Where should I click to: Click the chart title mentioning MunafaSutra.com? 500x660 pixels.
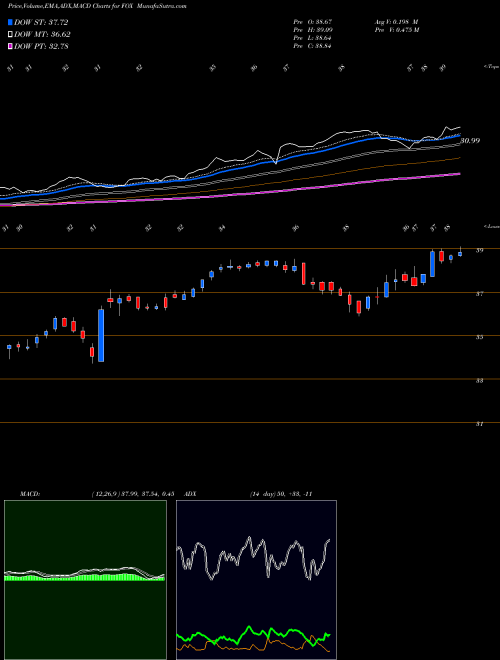tap(97, 6)
